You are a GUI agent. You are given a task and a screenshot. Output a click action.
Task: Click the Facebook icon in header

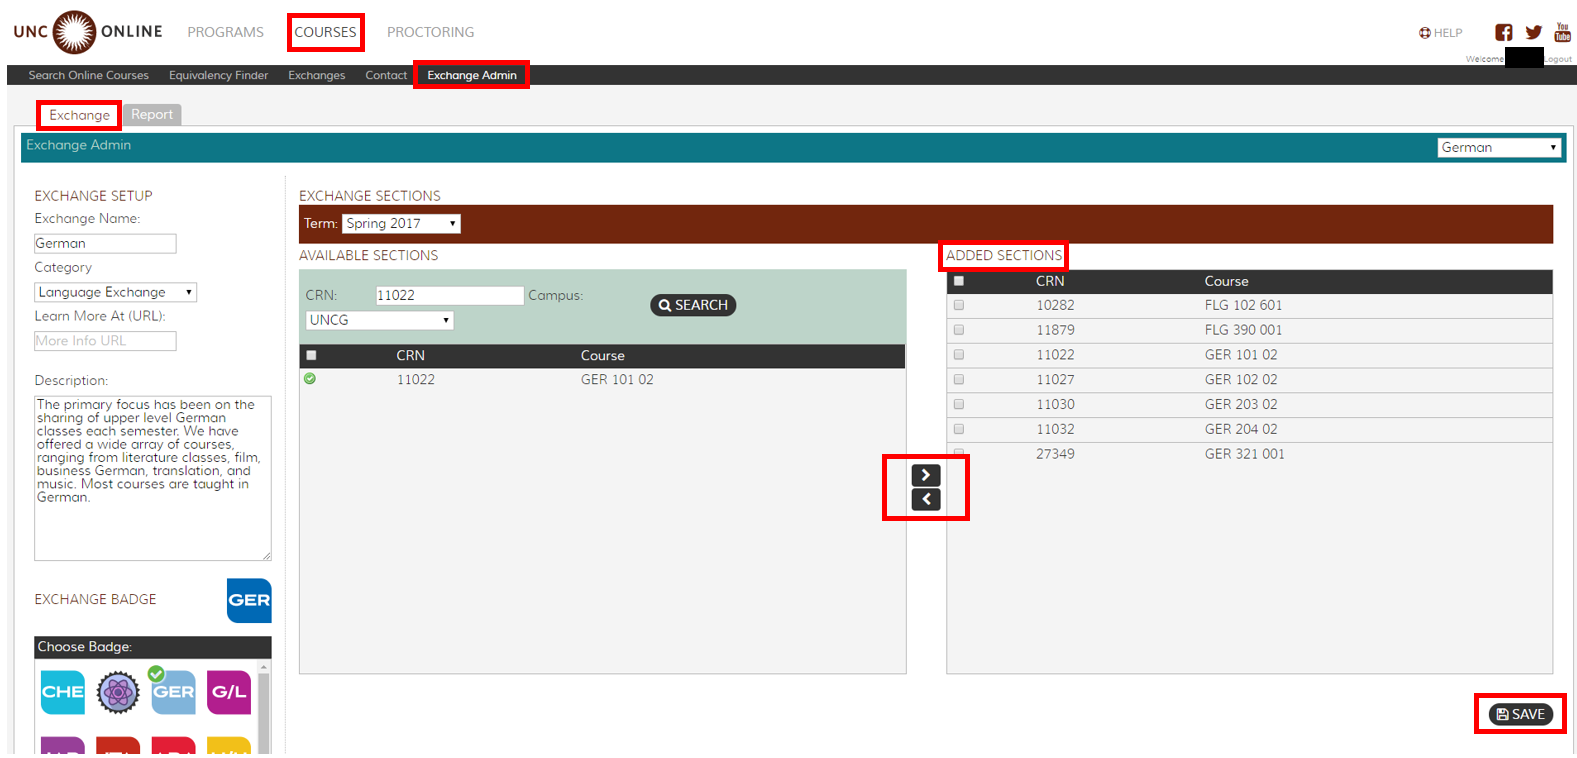point(1503,32)
